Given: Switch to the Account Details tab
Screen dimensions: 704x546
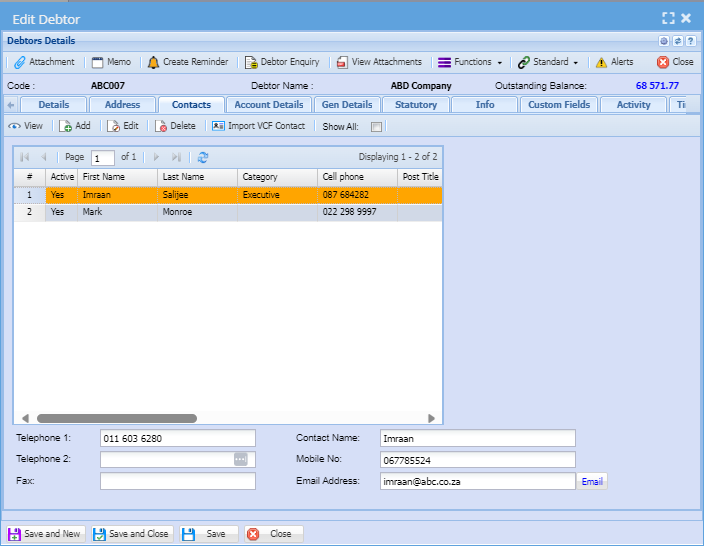Looking at the screenshot, I should (268, 105).
